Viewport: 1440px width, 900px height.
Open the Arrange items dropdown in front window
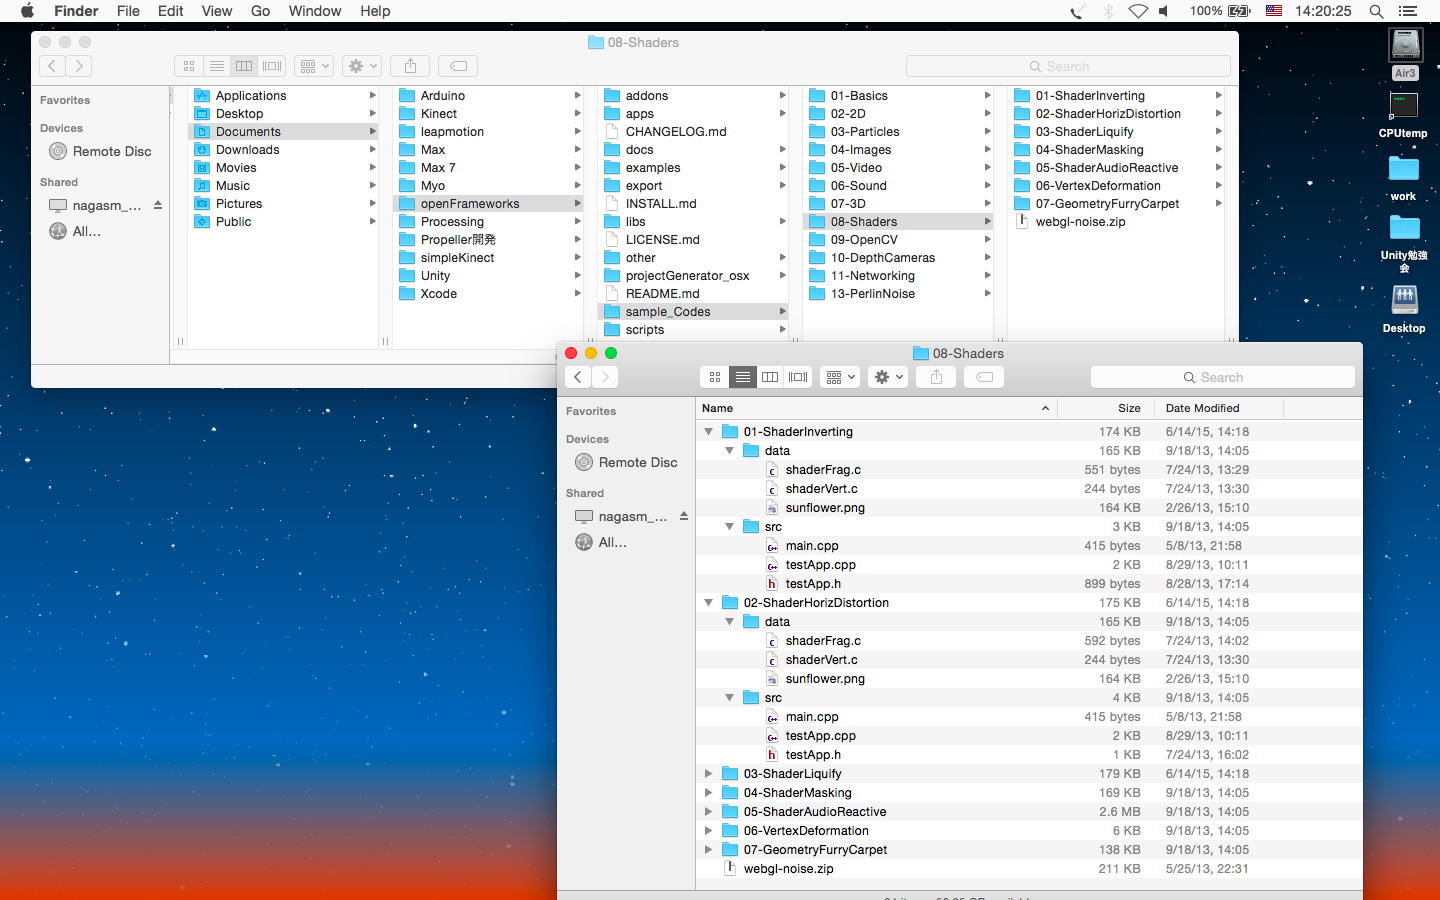839,377
